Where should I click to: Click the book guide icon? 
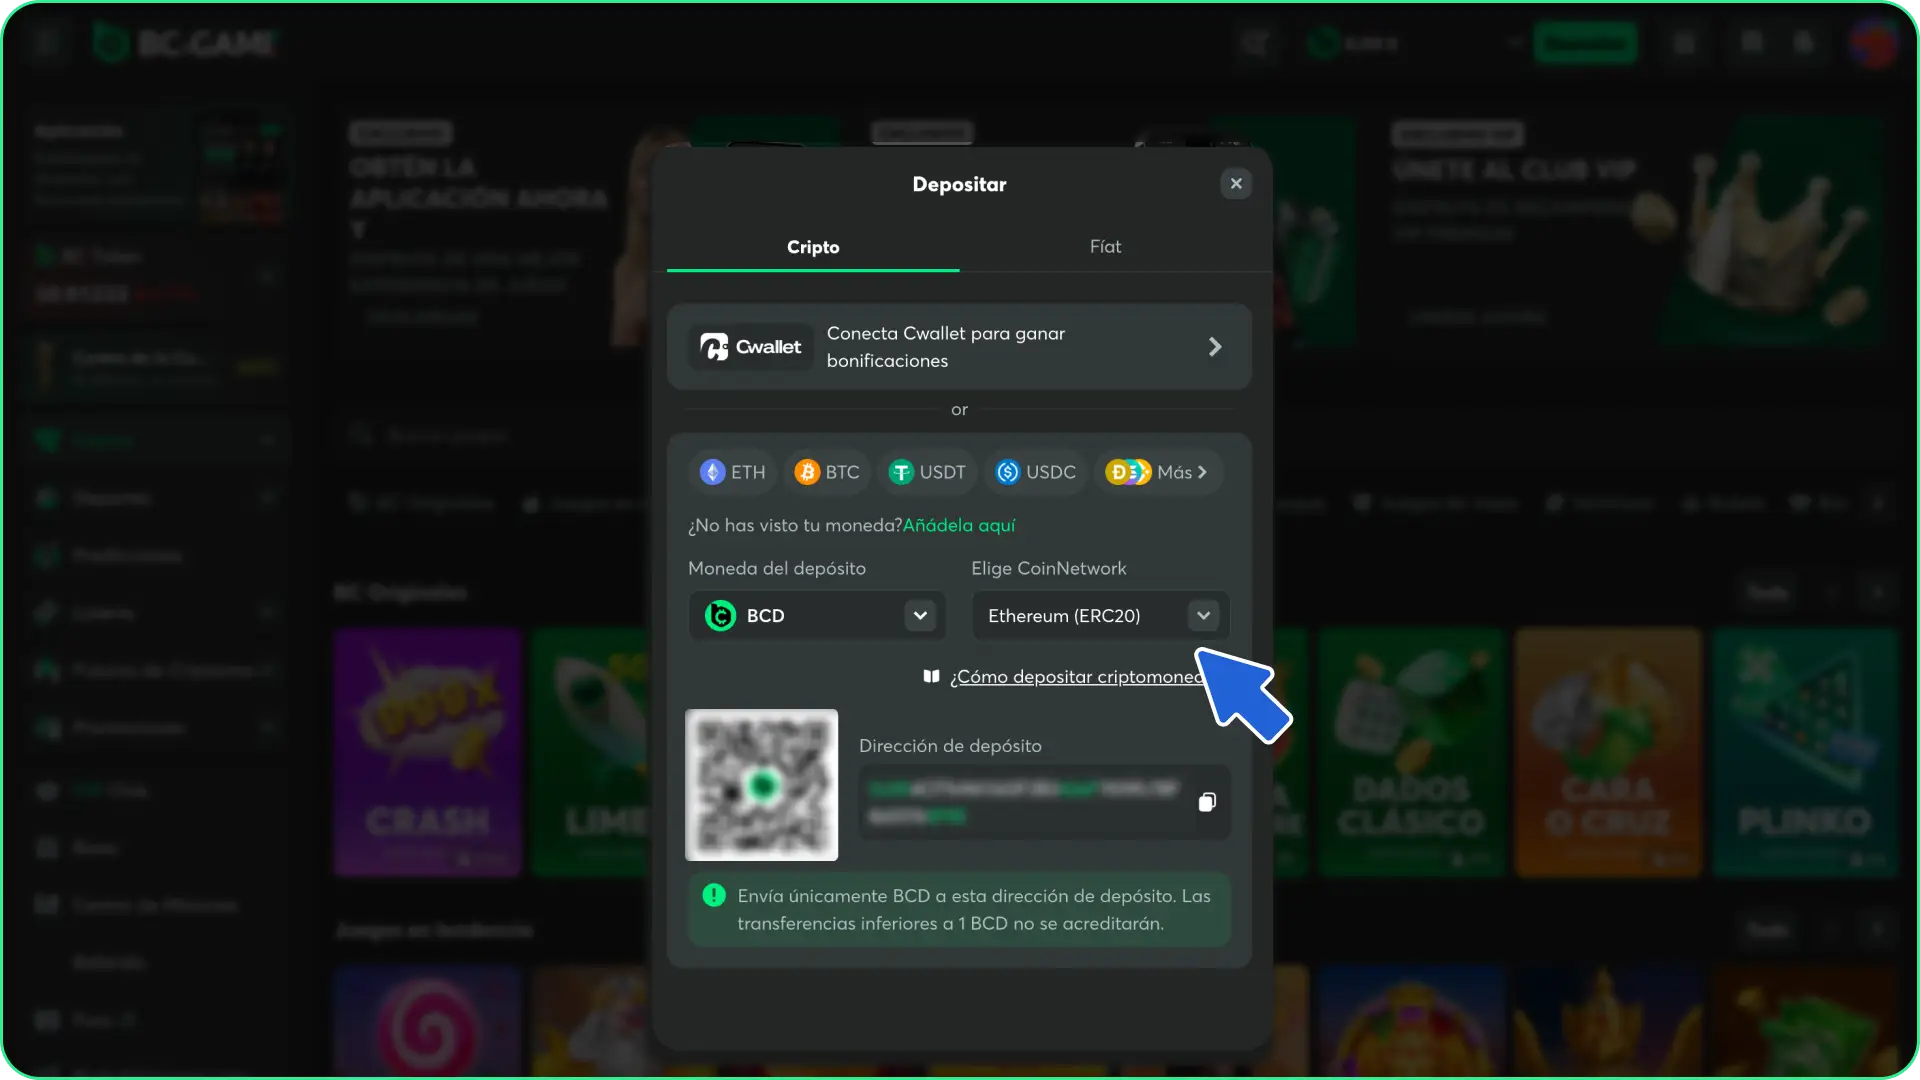pos(931,677)
